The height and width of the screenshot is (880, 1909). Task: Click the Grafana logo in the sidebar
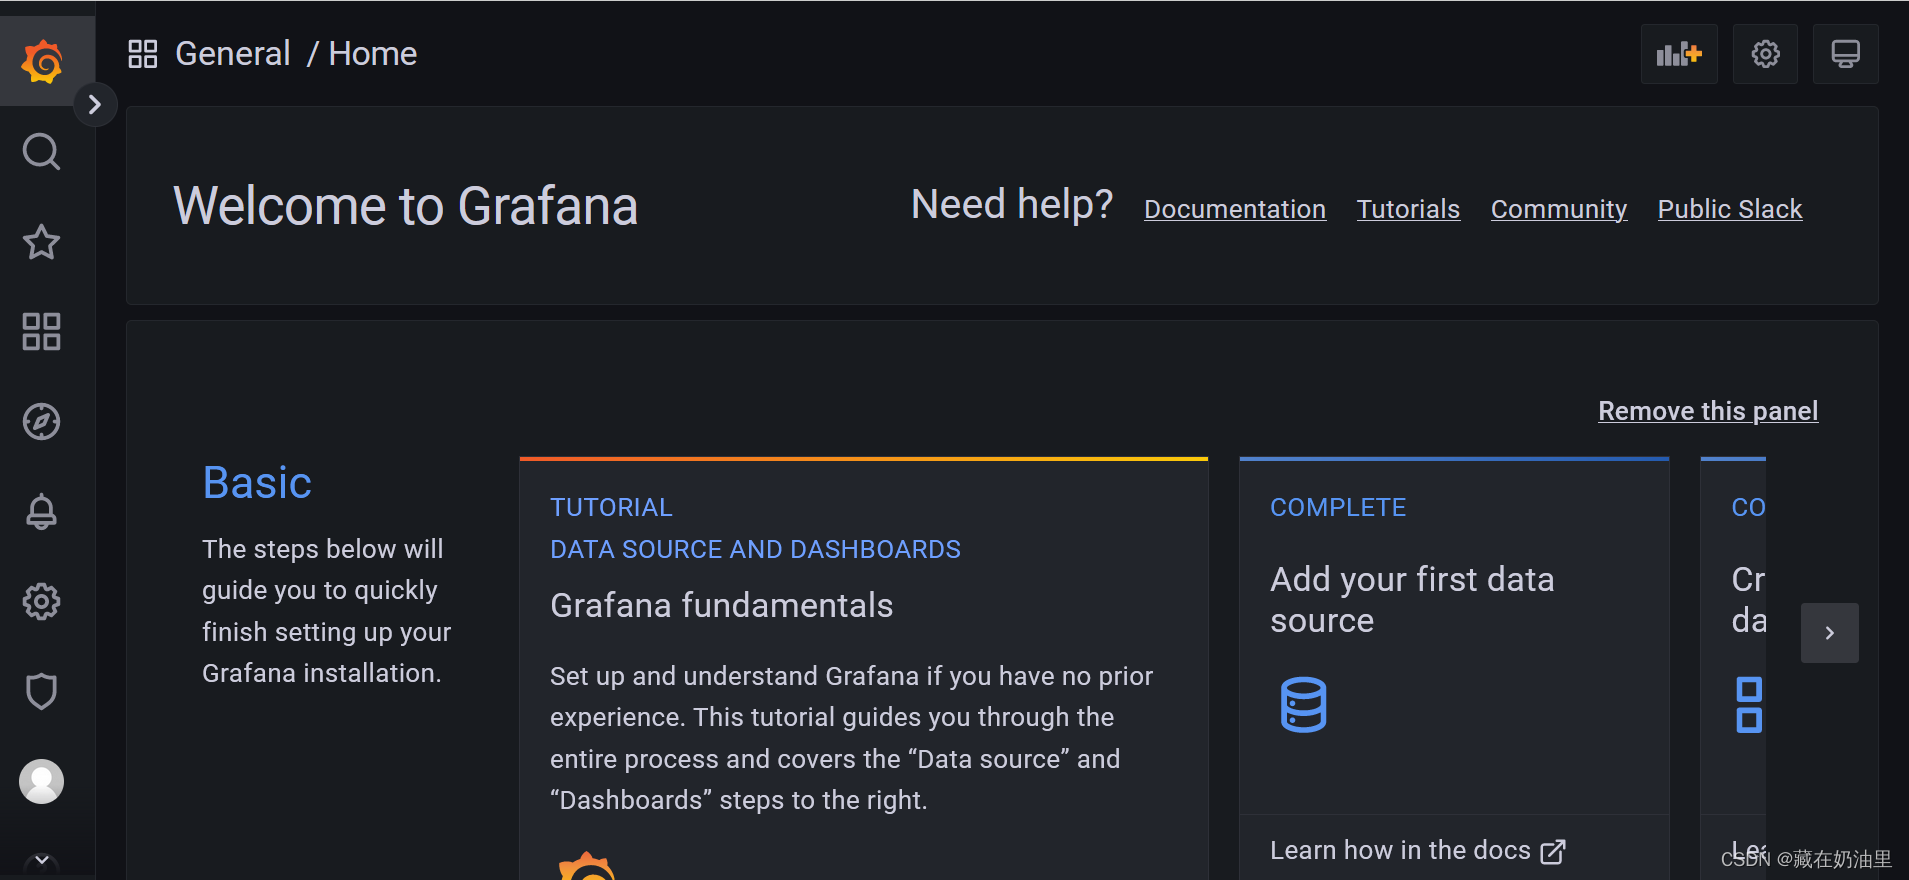pyautogui.click(x=42, y=62)
